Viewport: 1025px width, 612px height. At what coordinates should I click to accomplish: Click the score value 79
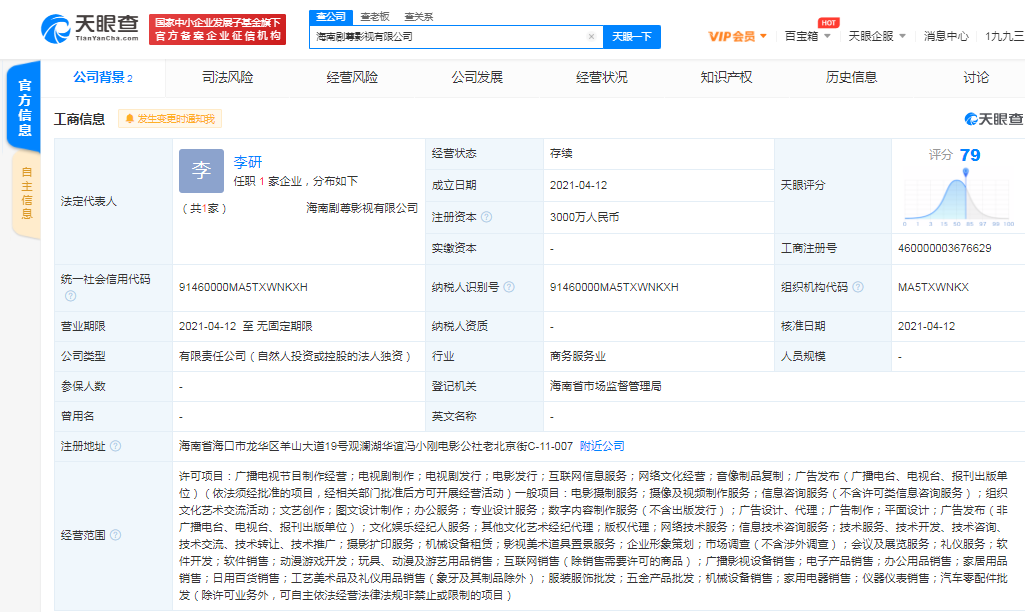(970, 155)
